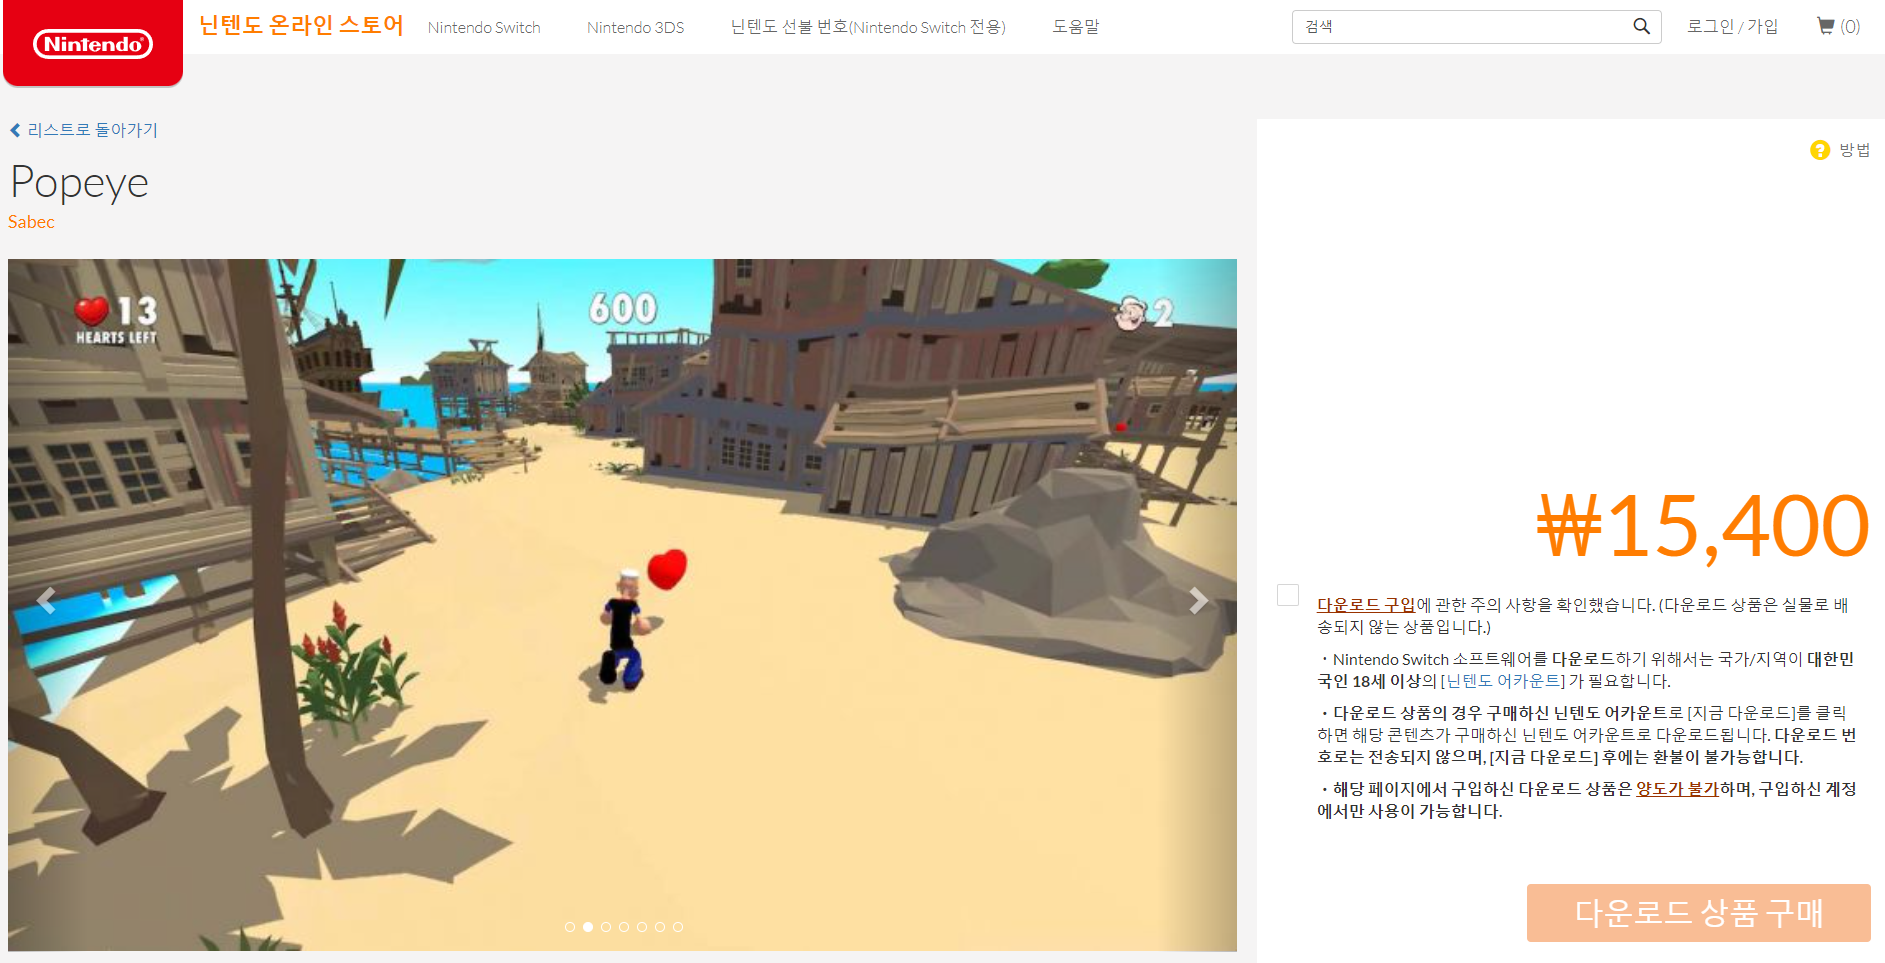Open the [닌텐도 어카운트] link

coord(1502,681)
